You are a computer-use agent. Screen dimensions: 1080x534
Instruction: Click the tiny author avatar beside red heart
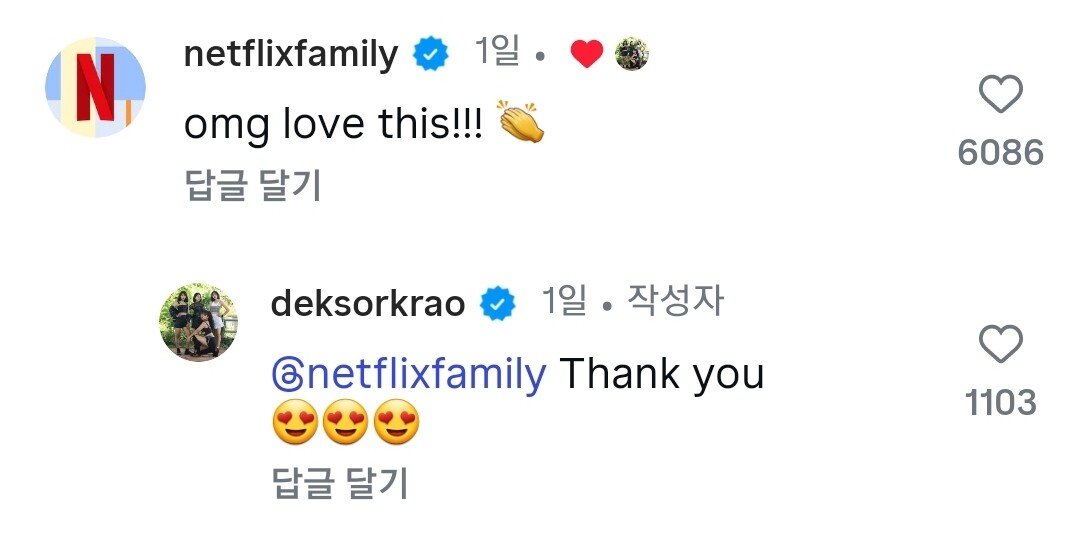[x=631, y=55]
